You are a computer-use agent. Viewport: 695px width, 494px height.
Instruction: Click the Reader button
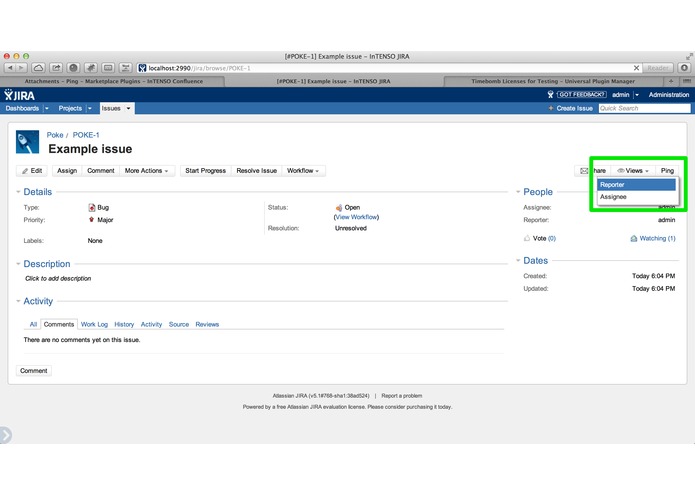click(x=658, y=68)
